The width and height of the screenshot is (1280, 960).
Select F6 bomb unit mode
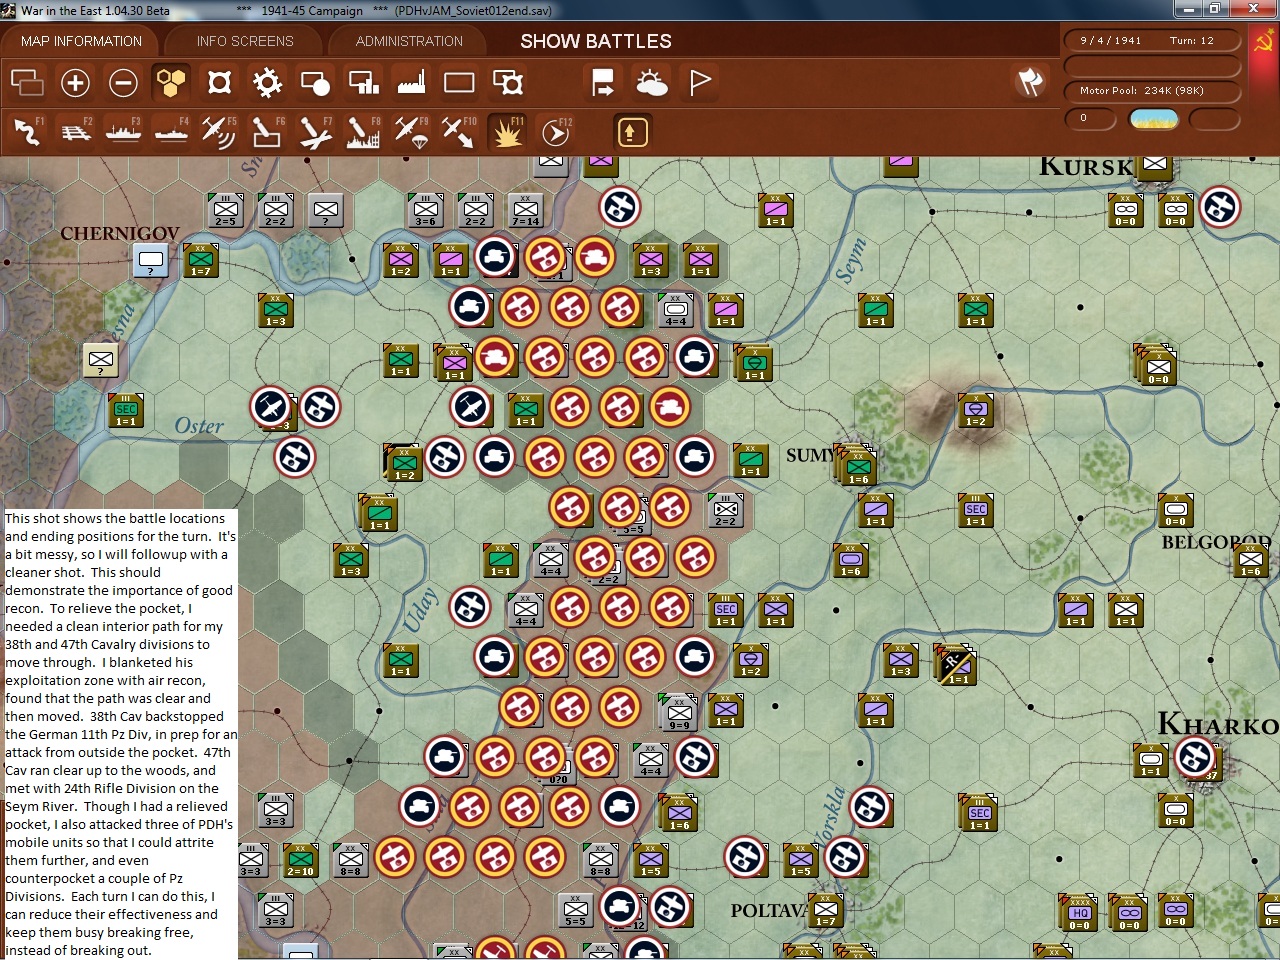point(267,131)
